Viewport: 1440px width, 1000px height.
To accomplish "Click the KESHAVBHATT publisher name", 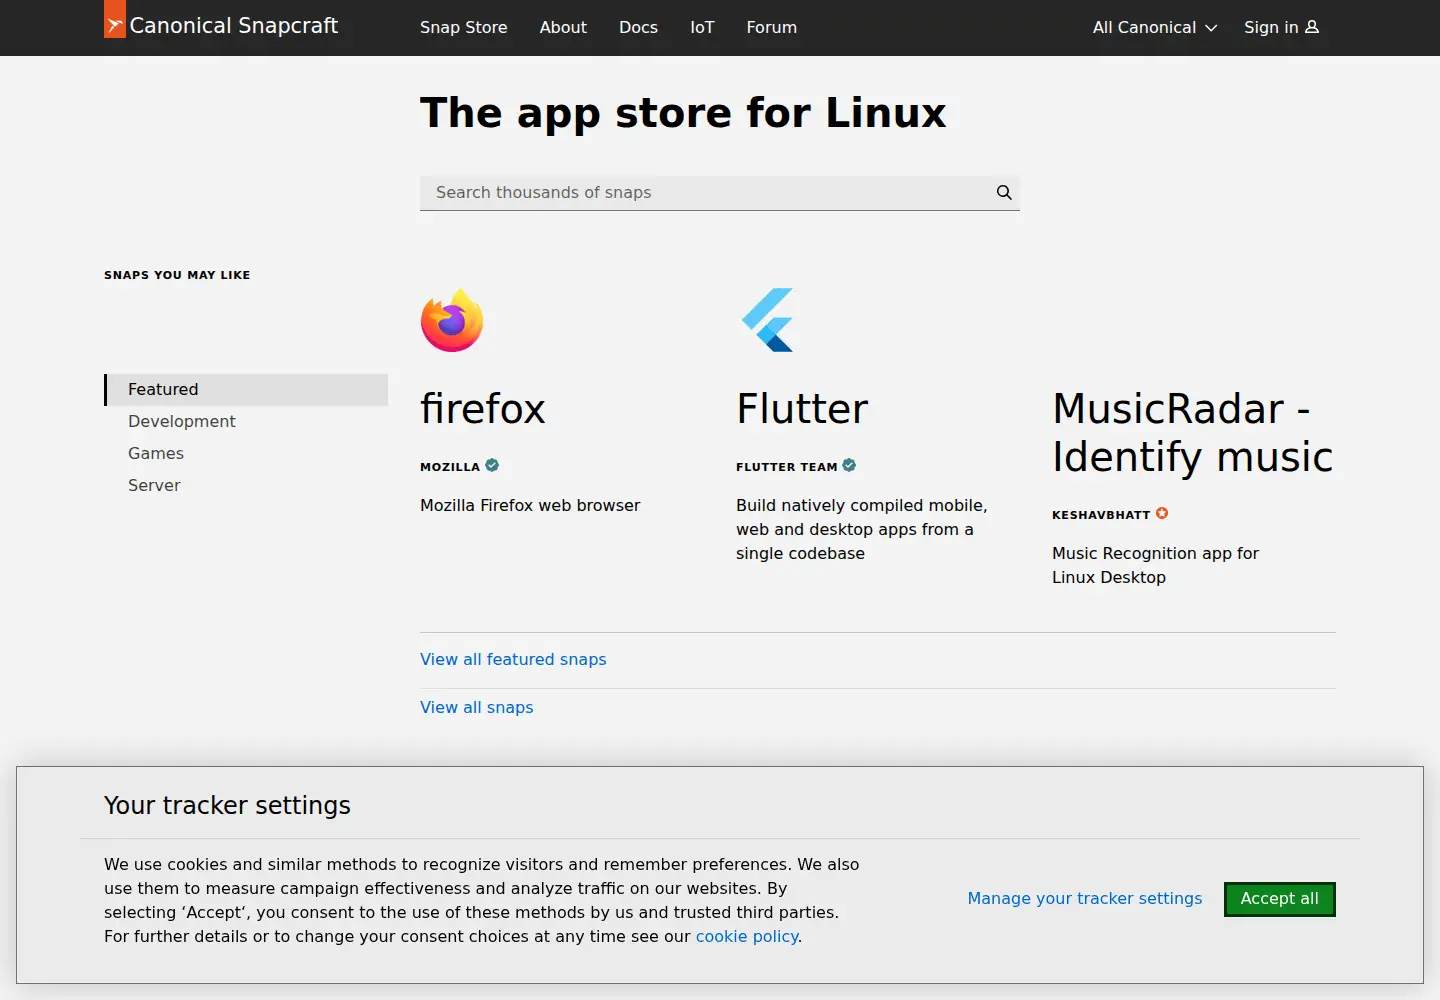I will 1101,515.
